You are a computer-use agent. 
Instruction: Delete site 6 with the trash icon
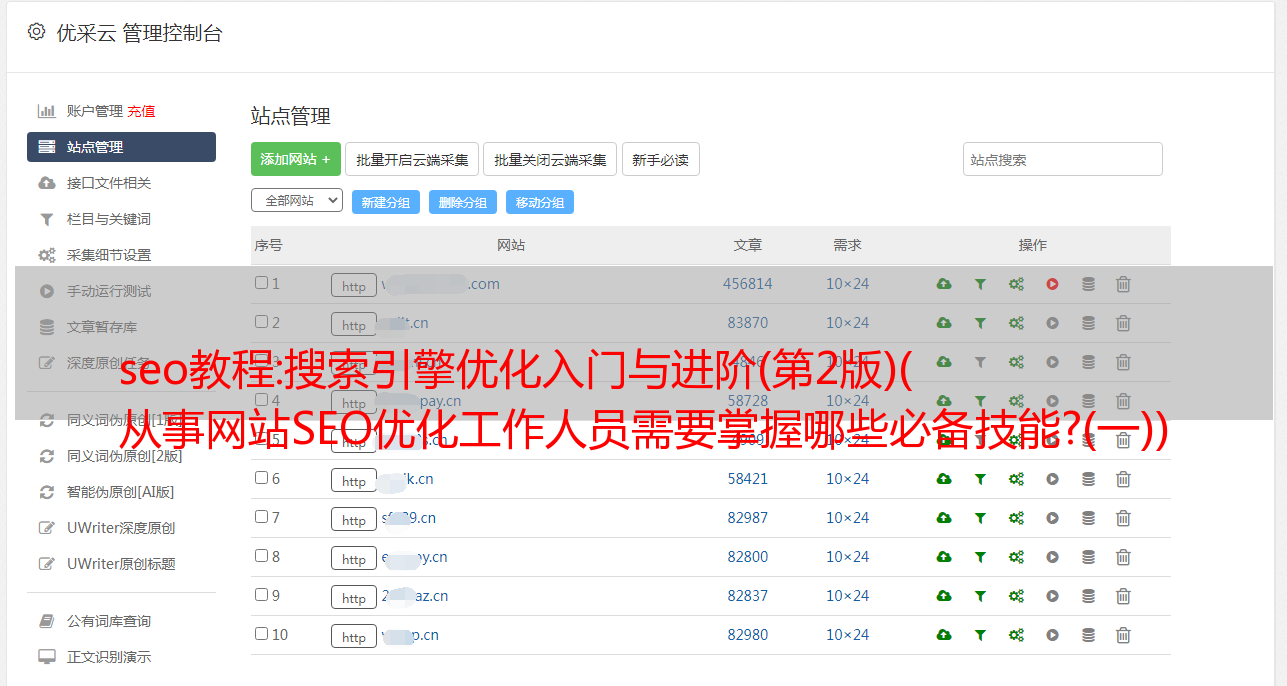click(1123, 479)
